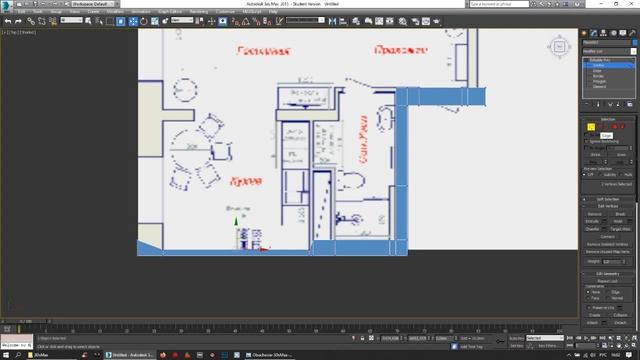The height and width of the screenshot is (360, 640).
Task: Toggle Preserve UVs checkbox
Action: [589, 307]
